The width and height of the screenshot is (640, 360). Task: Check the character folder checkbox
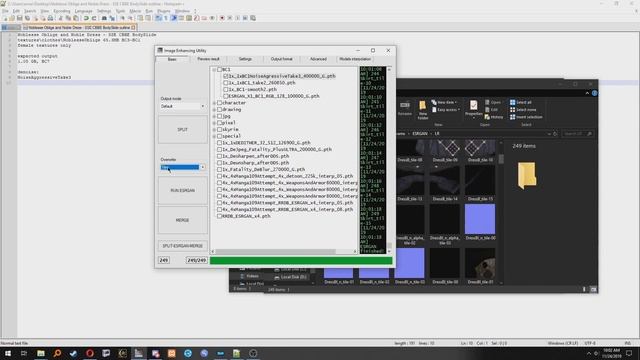tap(220, 103)
